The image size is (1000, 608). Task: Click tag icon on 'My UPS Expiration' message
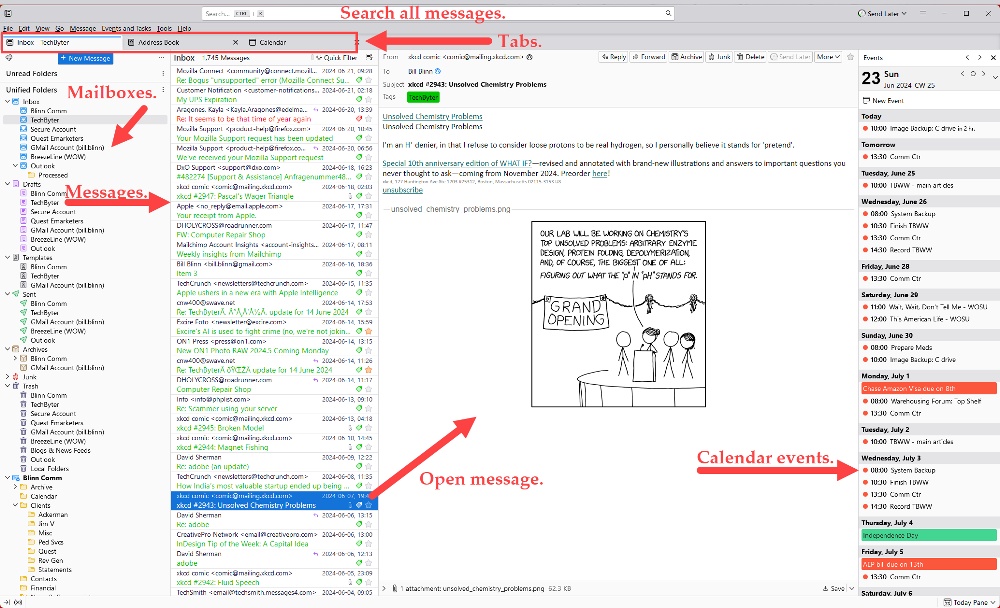point(359,100)
